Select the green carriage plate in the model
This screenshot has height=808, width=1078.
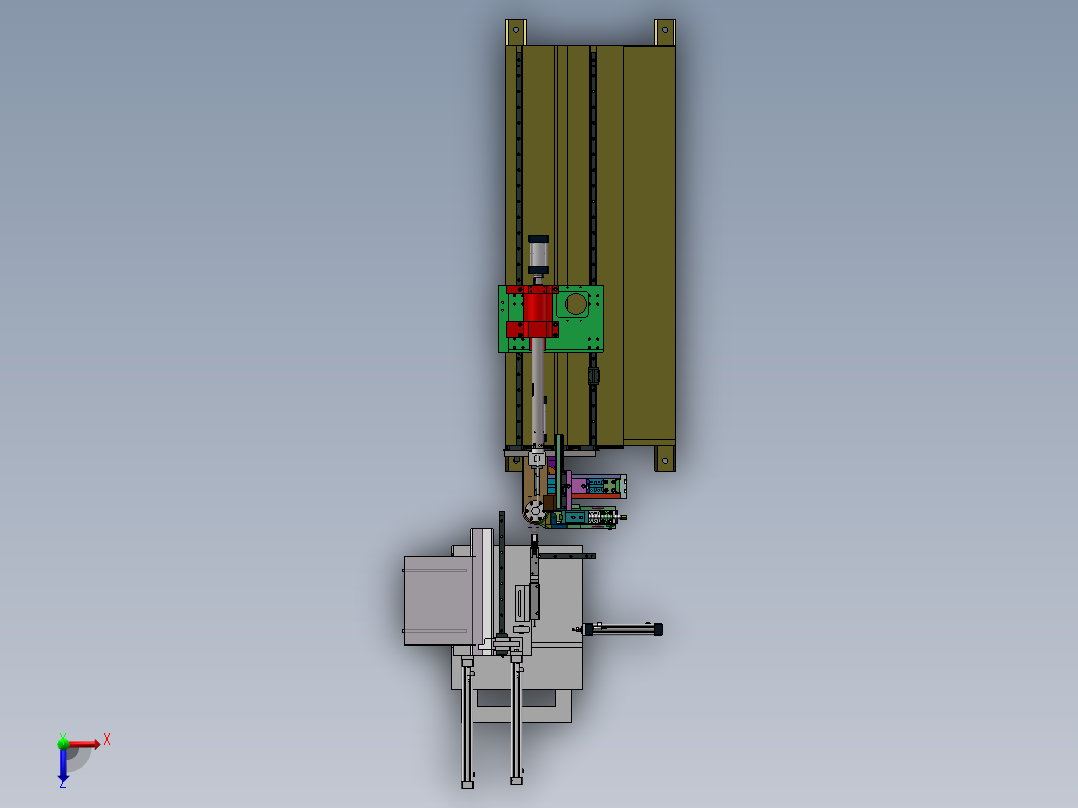point(551,319)
